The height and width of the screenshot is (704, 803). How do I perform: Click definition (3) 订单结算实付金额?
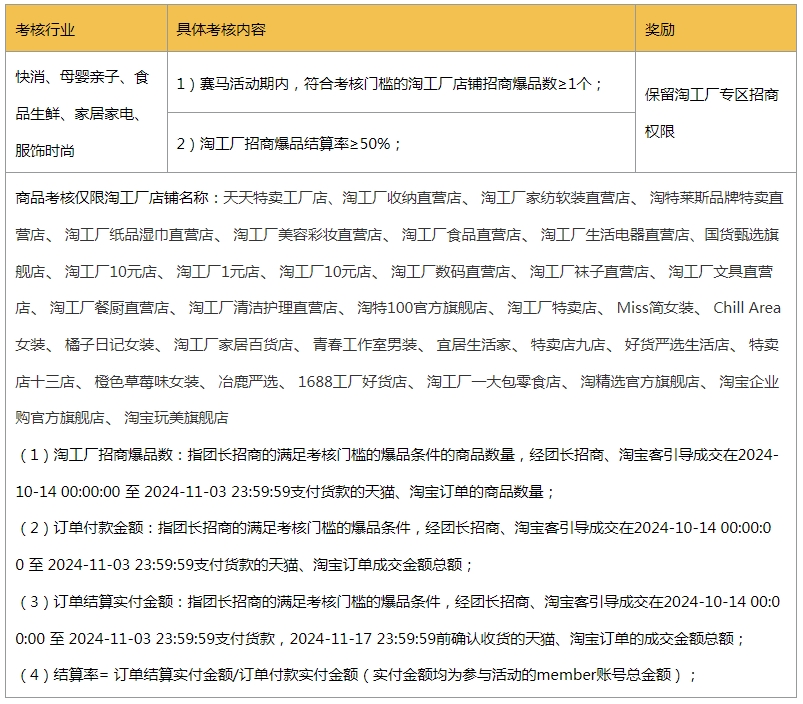tap(398, 620)
